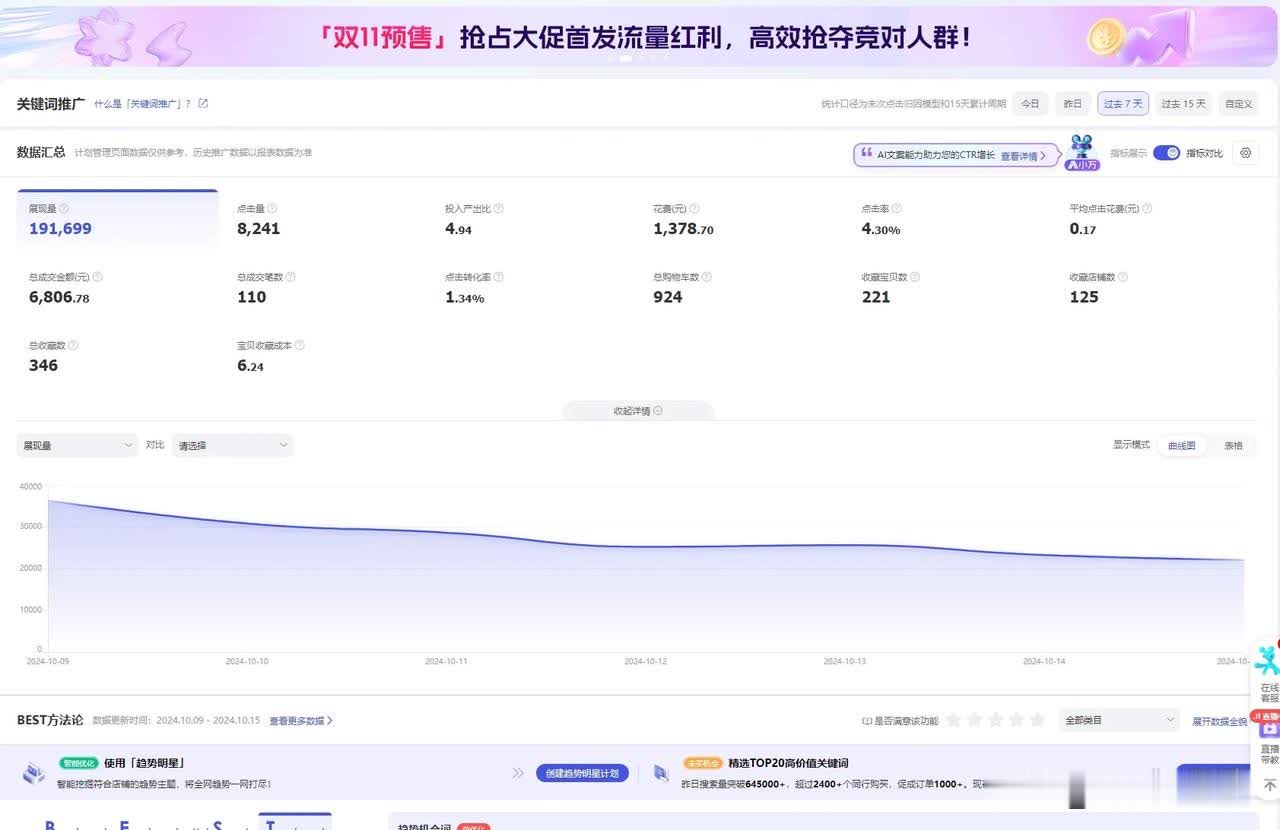Click the help icon next to 收藏宝贝数
Viewport: 1280px width, 830px height.
915,276
